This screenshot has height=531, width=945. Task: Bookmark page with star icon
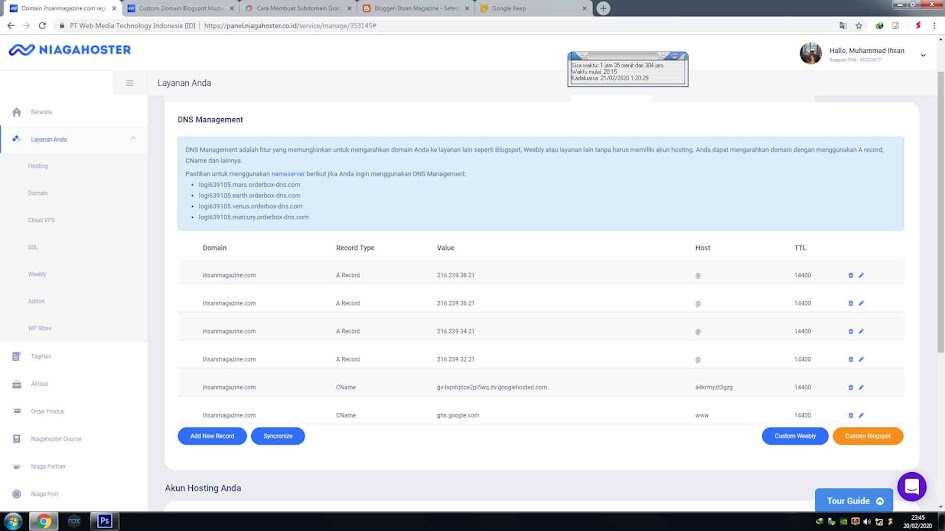[859, 26]
